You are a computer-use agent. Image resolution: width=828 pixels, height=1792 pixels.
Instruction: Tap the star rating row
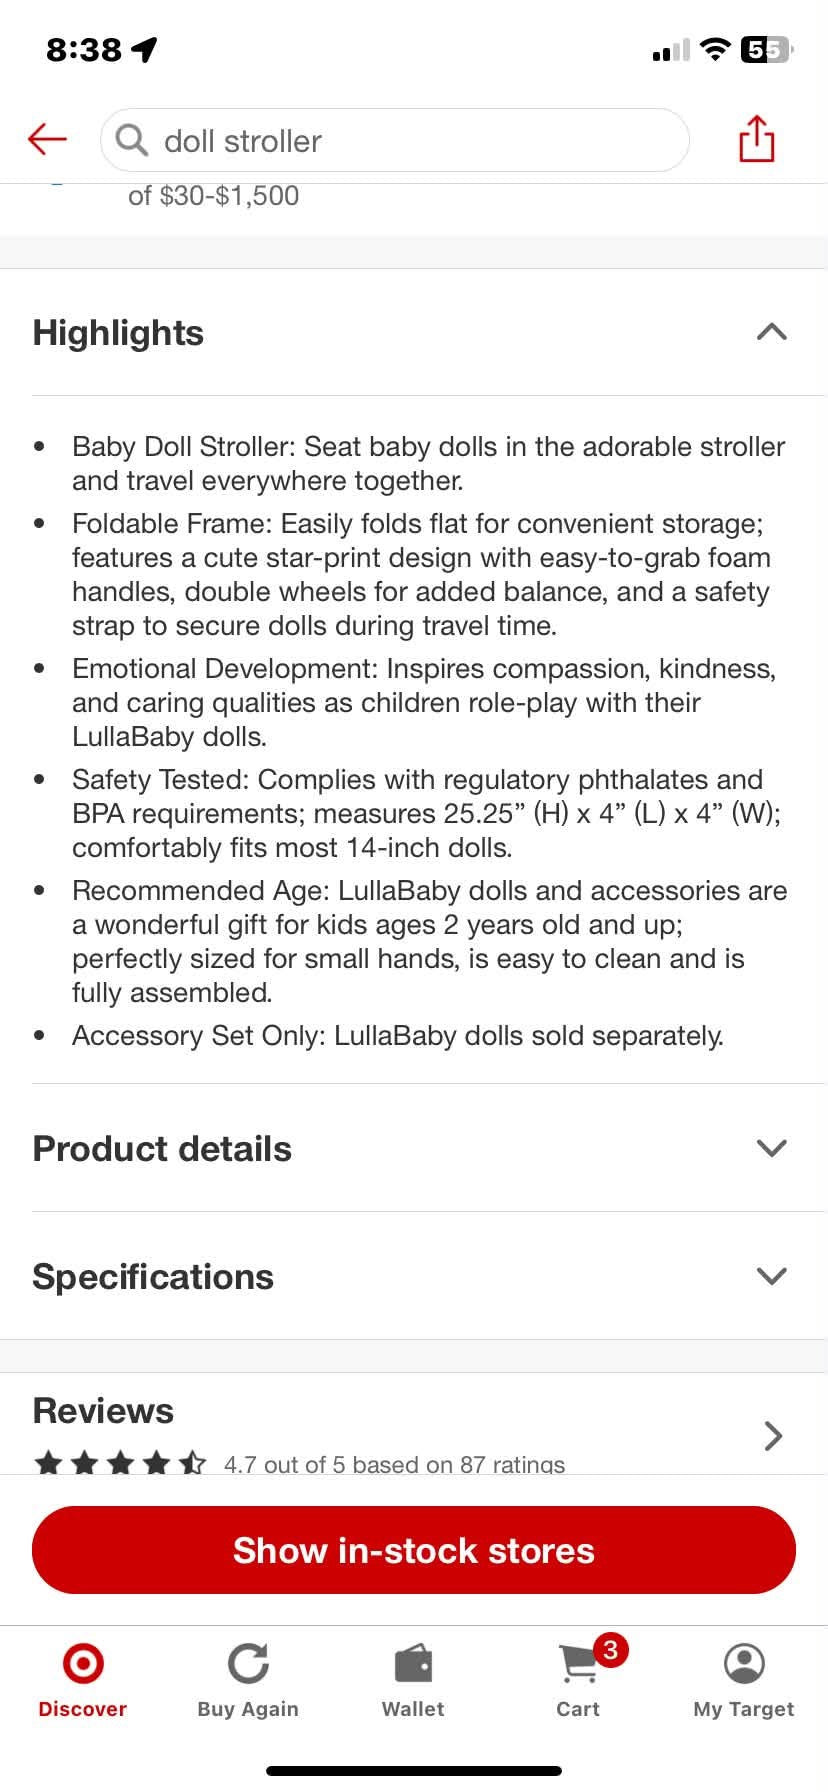[x=120, y=1464]
